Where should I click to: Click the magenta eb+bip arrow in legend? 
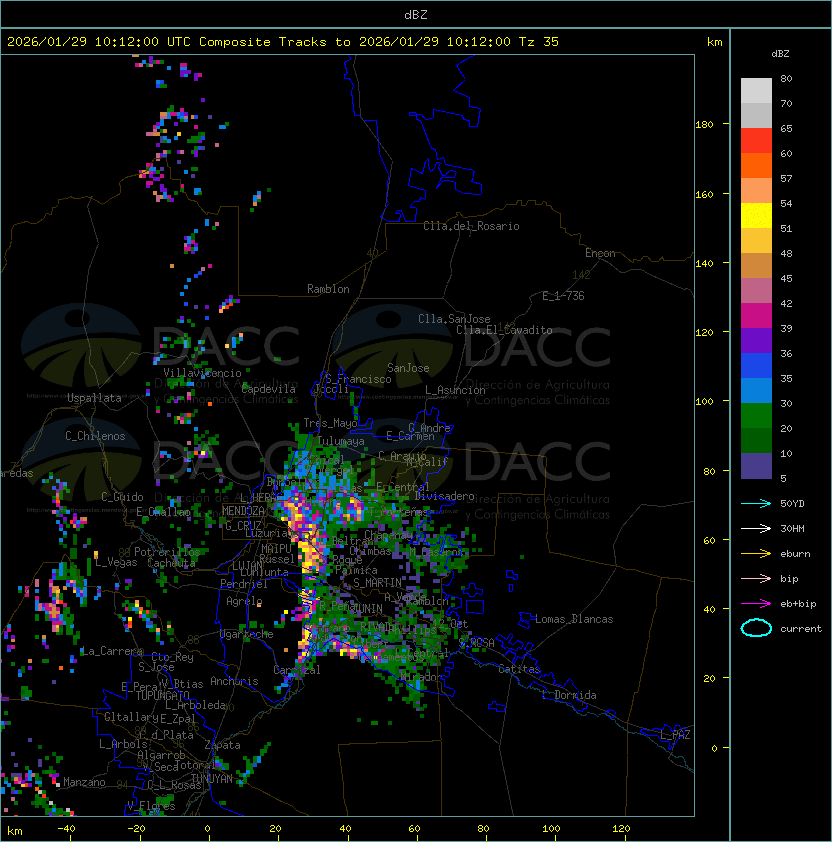pos(756,604)
